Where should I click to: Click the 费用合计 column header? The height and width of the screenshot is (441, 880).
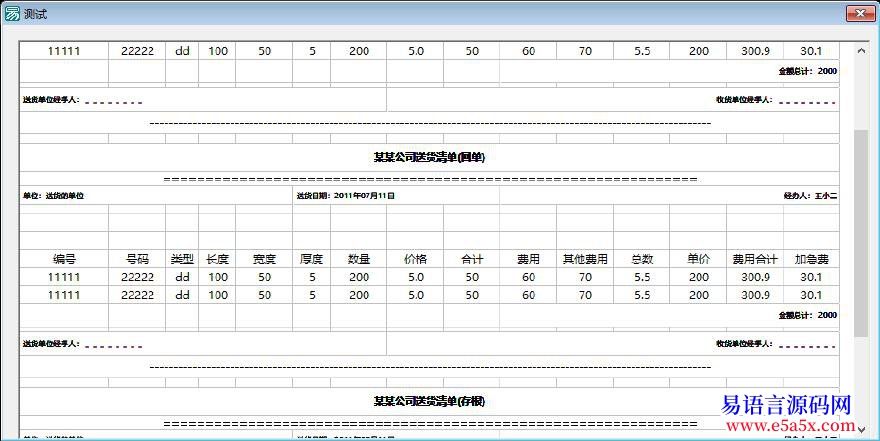(x=755, y=259)
